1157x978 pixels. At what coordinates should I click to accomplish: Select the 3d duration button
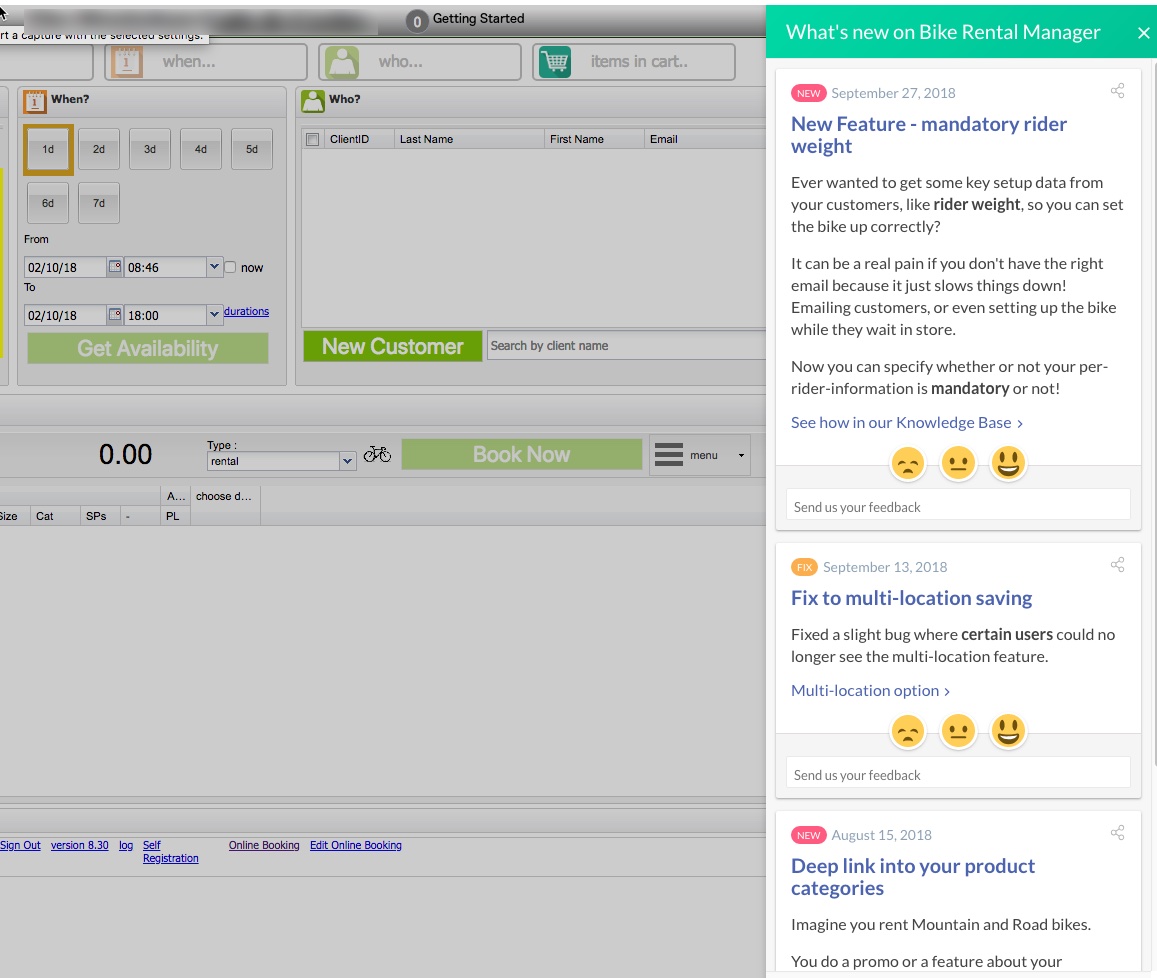coord(150,149)
